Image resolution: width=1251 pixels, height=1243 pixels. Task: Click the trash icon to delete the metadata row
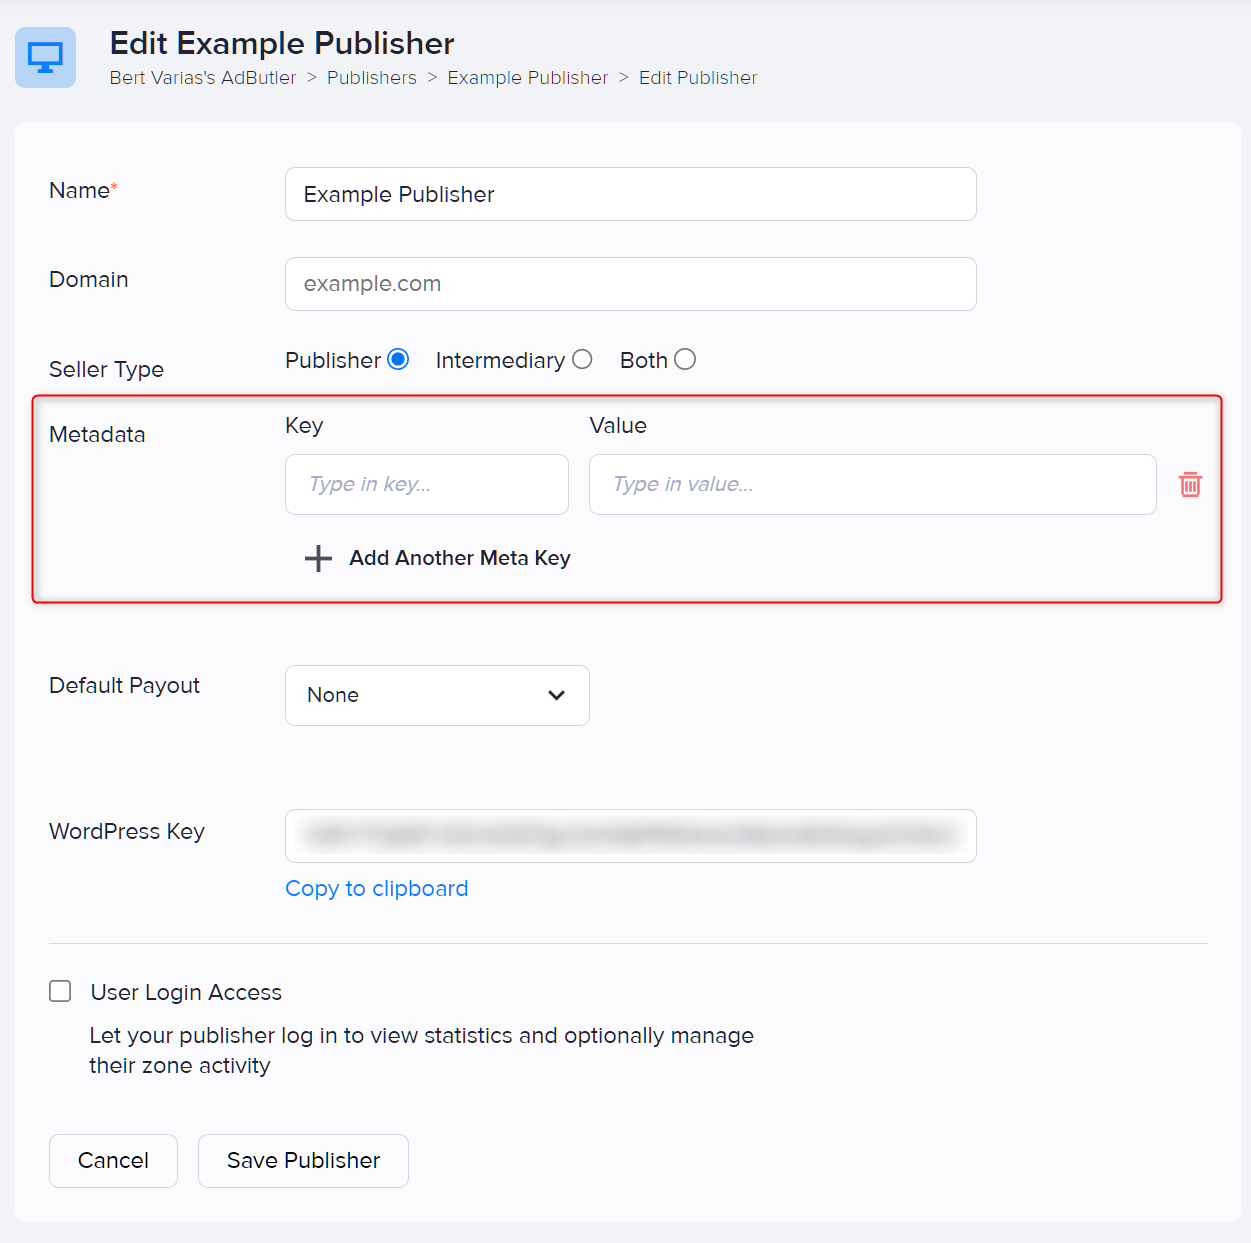[x=1190, y=484]
